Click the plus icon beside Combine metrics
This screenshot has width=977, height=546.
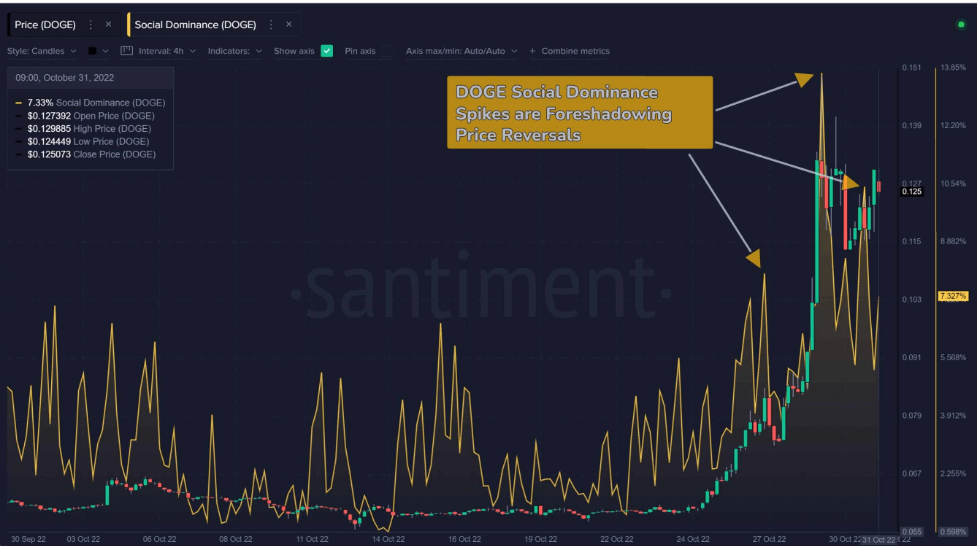click(532, 51)
